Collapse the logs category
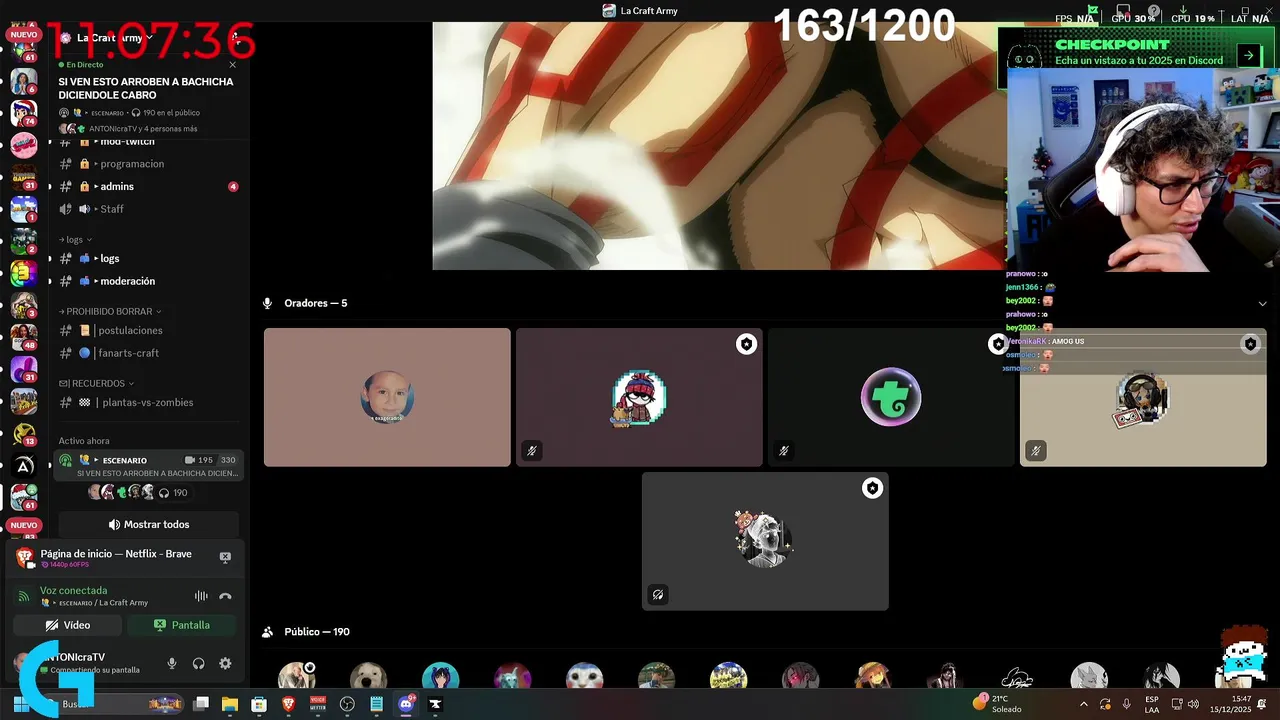The width and height of the screenshot is (1280, 720). [76, 240]
